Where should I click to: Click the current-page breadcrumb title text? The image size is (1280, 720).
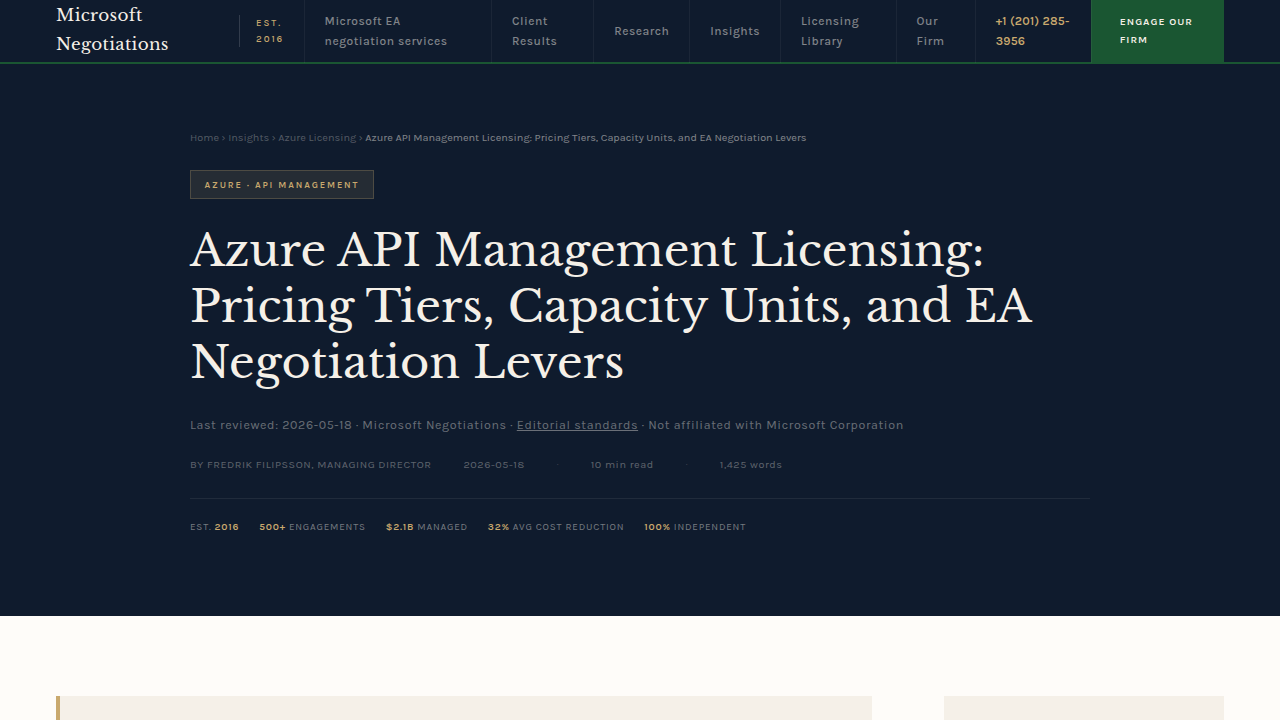[x=586, y=138]
